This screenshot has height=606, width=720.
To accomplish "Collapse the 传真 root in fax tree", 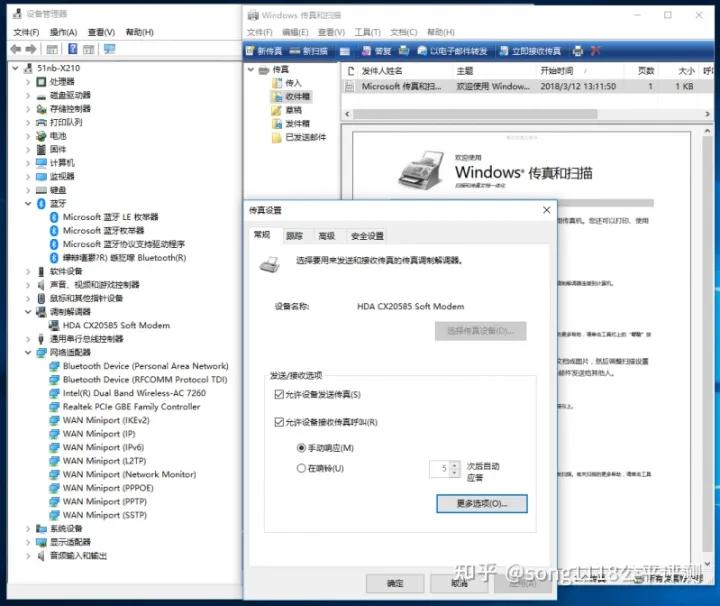I will coord(251,70).
